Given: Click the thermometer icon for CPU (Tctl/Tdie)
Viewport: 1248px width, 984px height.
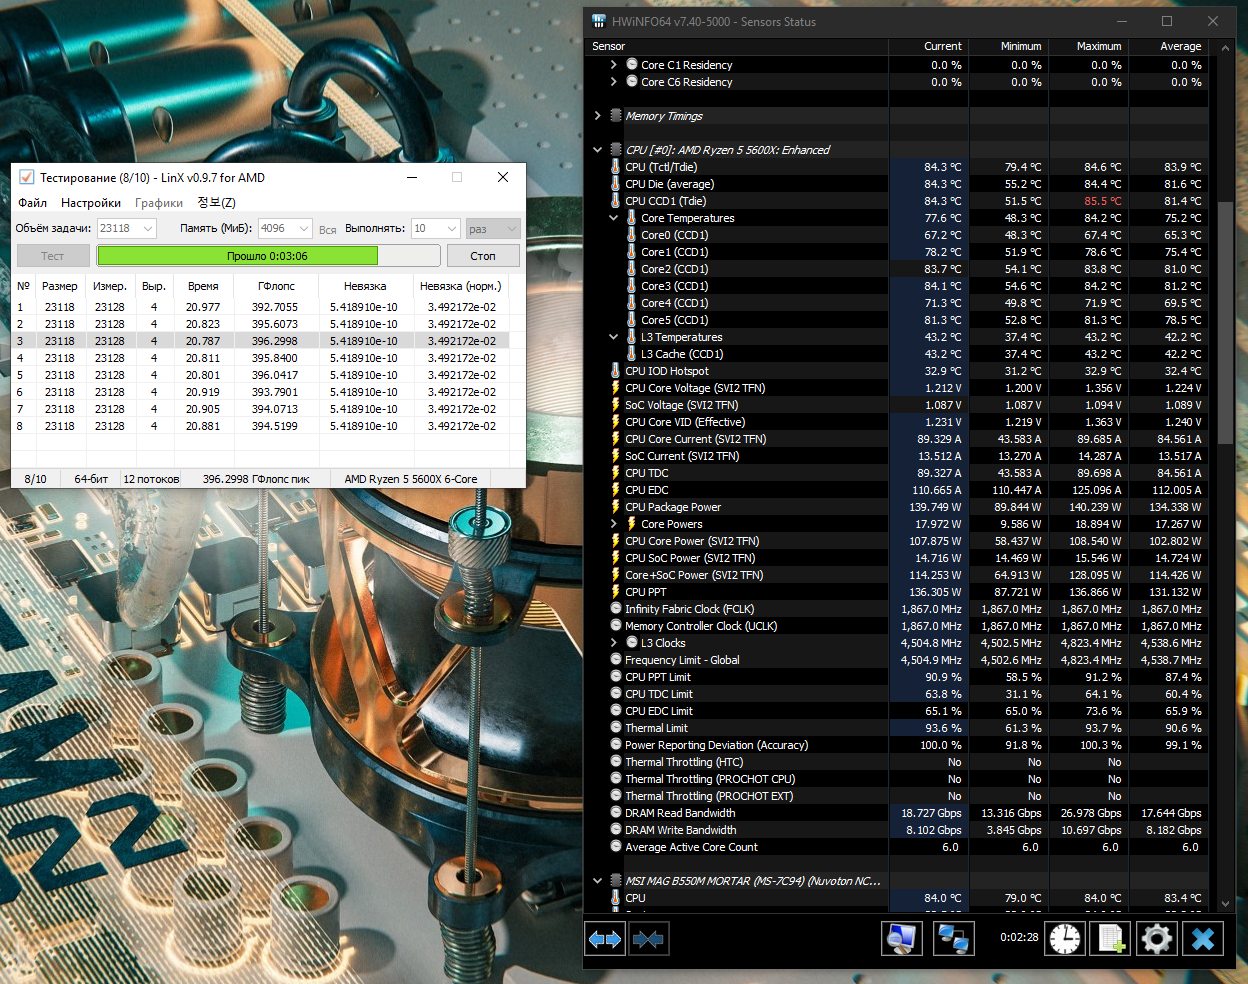Looking at the screenshot, I should point(616,167).
